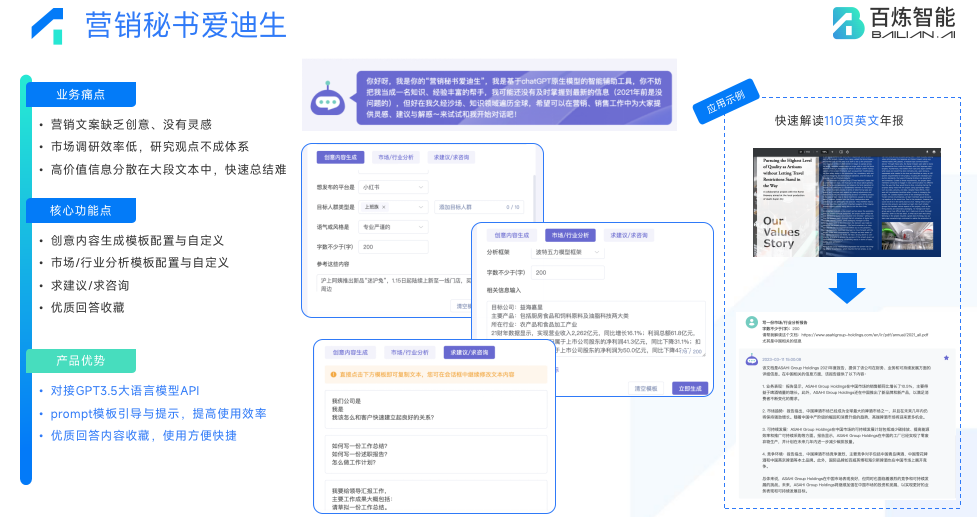
Task: Click the orange tip banner text 直接点击下方模板
Action: 427,374
